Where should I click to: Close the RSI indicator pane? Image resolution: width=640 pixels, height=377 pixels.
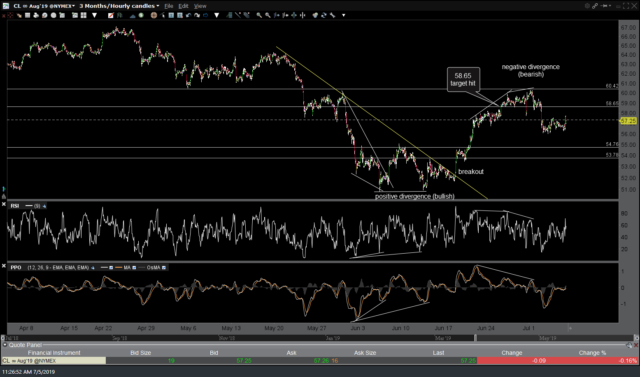(4, 204)
